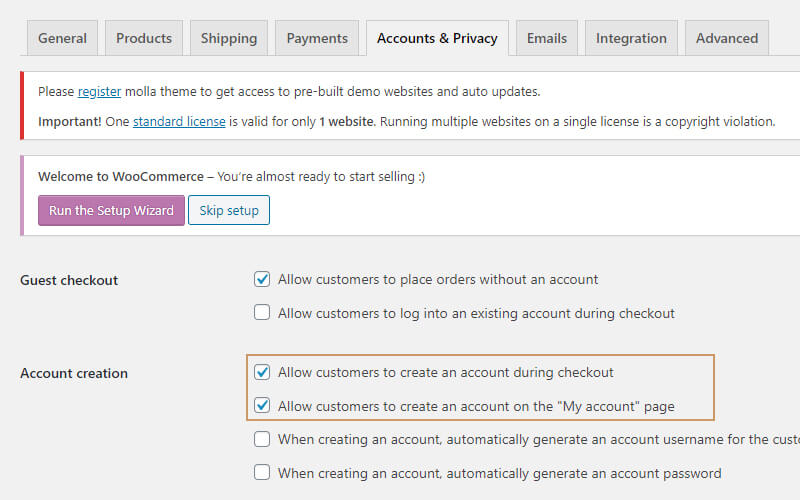
Task: Click the "Guest checkout" section heading
Action: point(69,281)
